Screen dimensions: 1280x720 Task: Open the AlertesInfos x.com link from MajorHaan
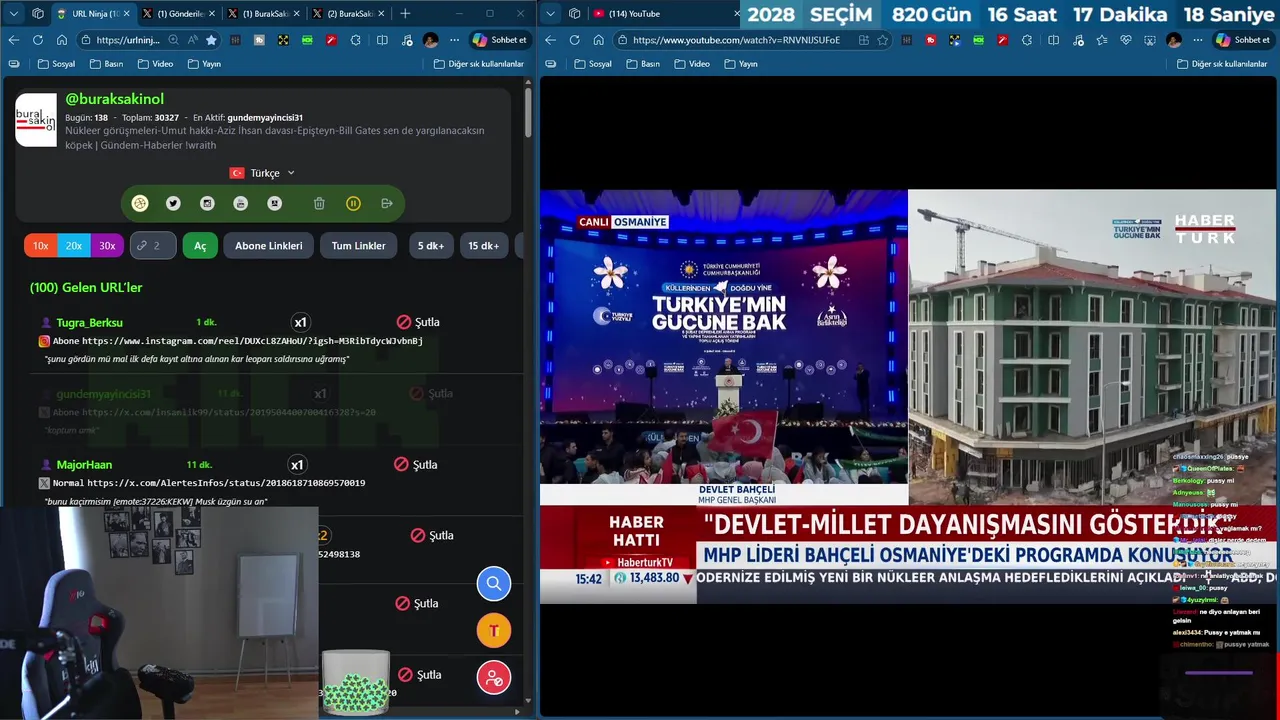point(226,483)
